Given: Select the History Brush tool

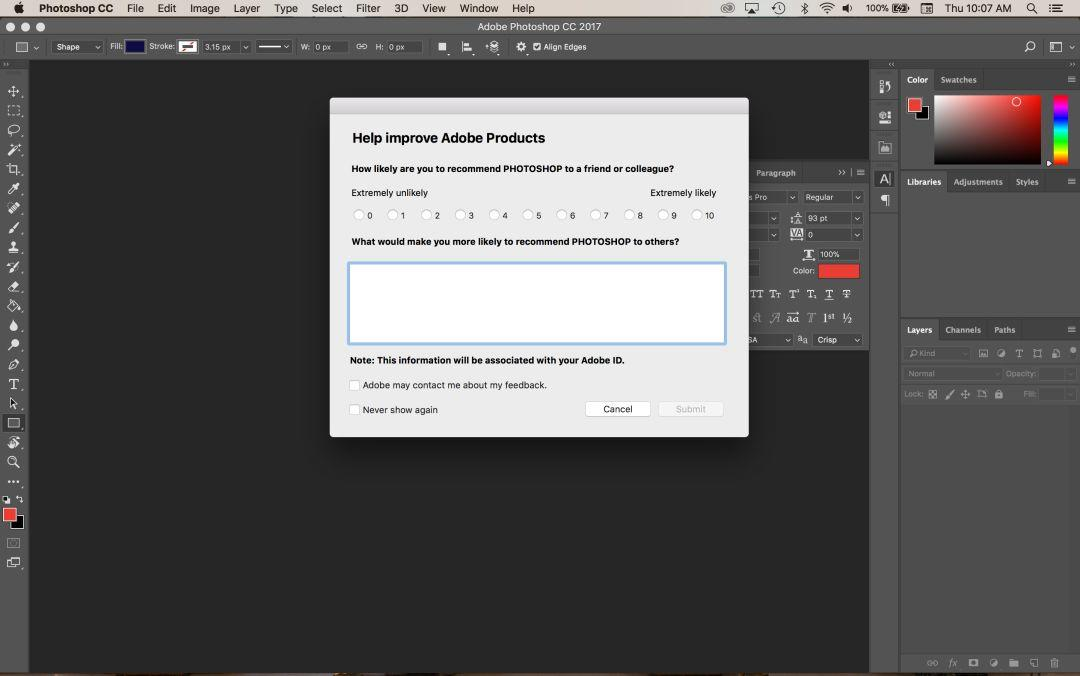Looking at the screenshot, I should [13, 267].
